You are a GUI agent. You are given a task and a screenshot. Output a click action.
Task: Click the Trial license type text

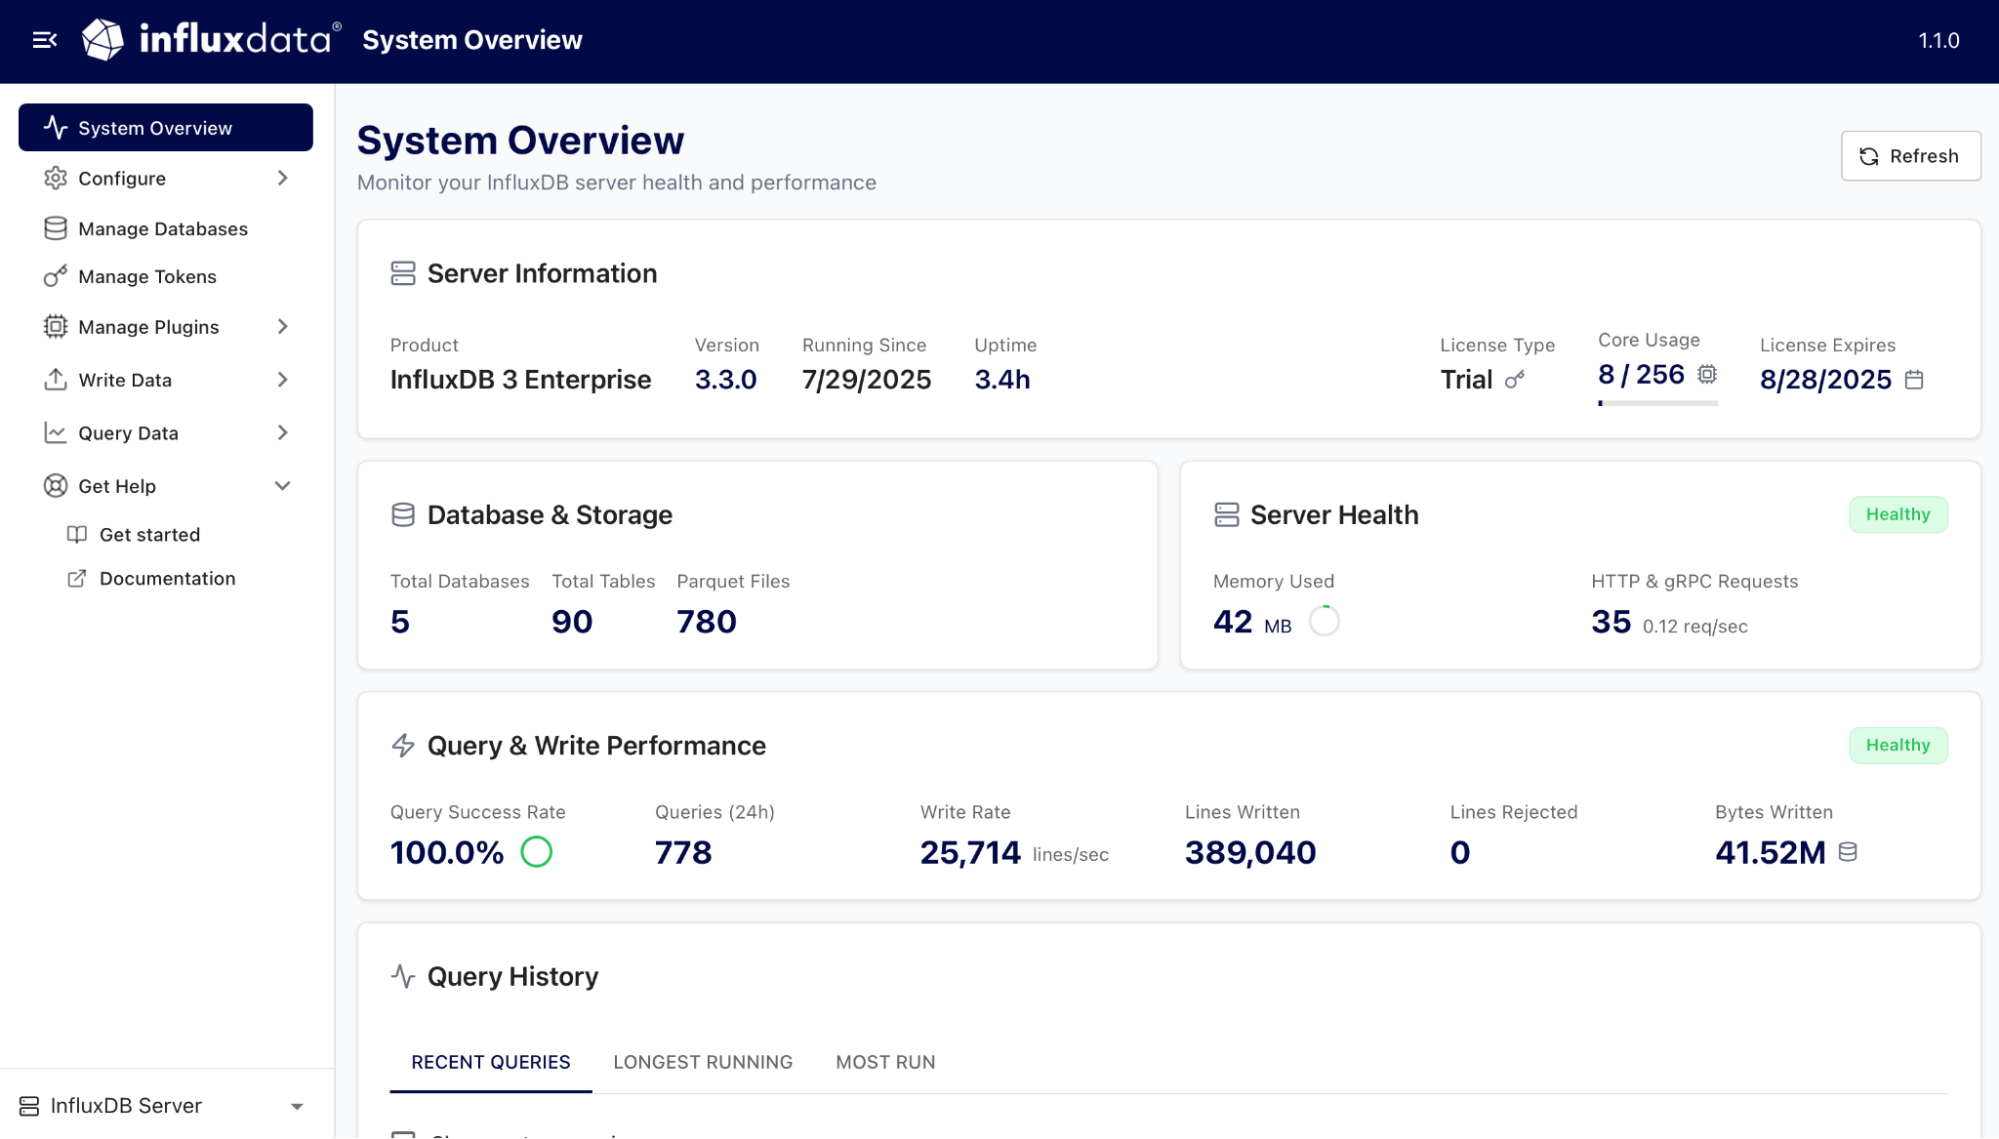click(1466, 380)
